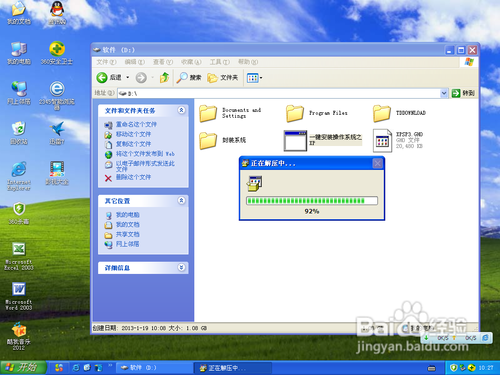The width and height of the screenshot is (500, 375).
Task: Click 复制这个文件 task link
Action: coord(133,144)
